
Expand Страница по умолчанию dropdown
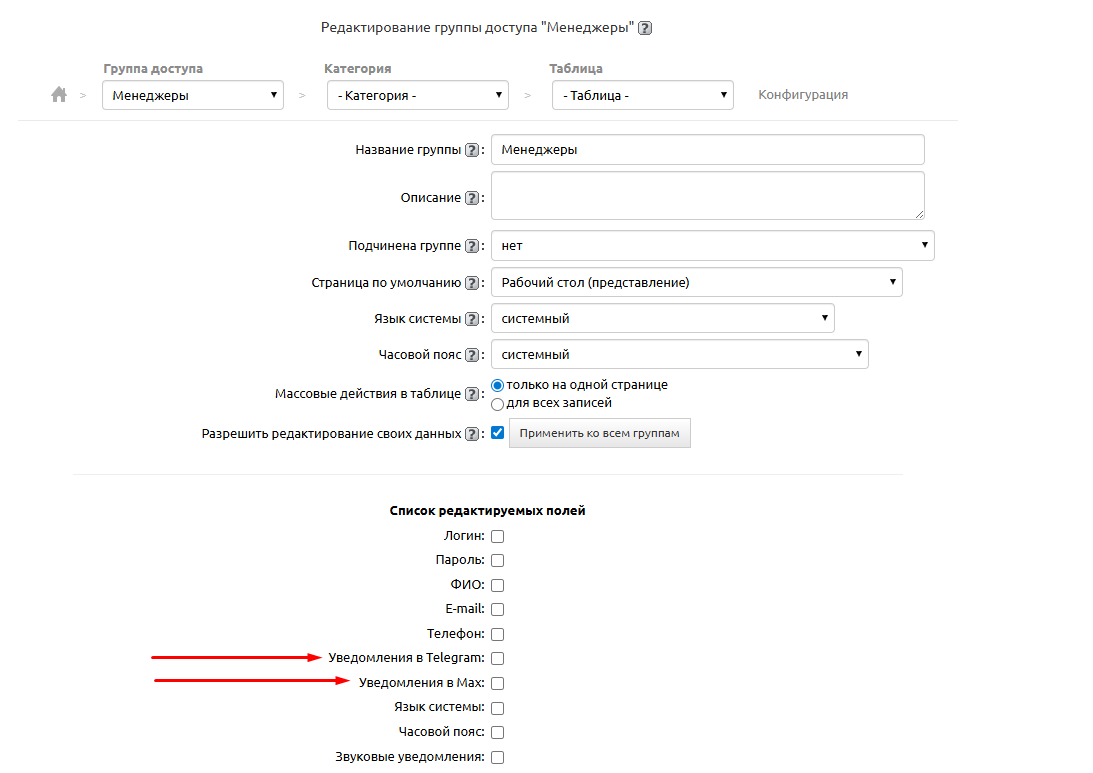696,283
